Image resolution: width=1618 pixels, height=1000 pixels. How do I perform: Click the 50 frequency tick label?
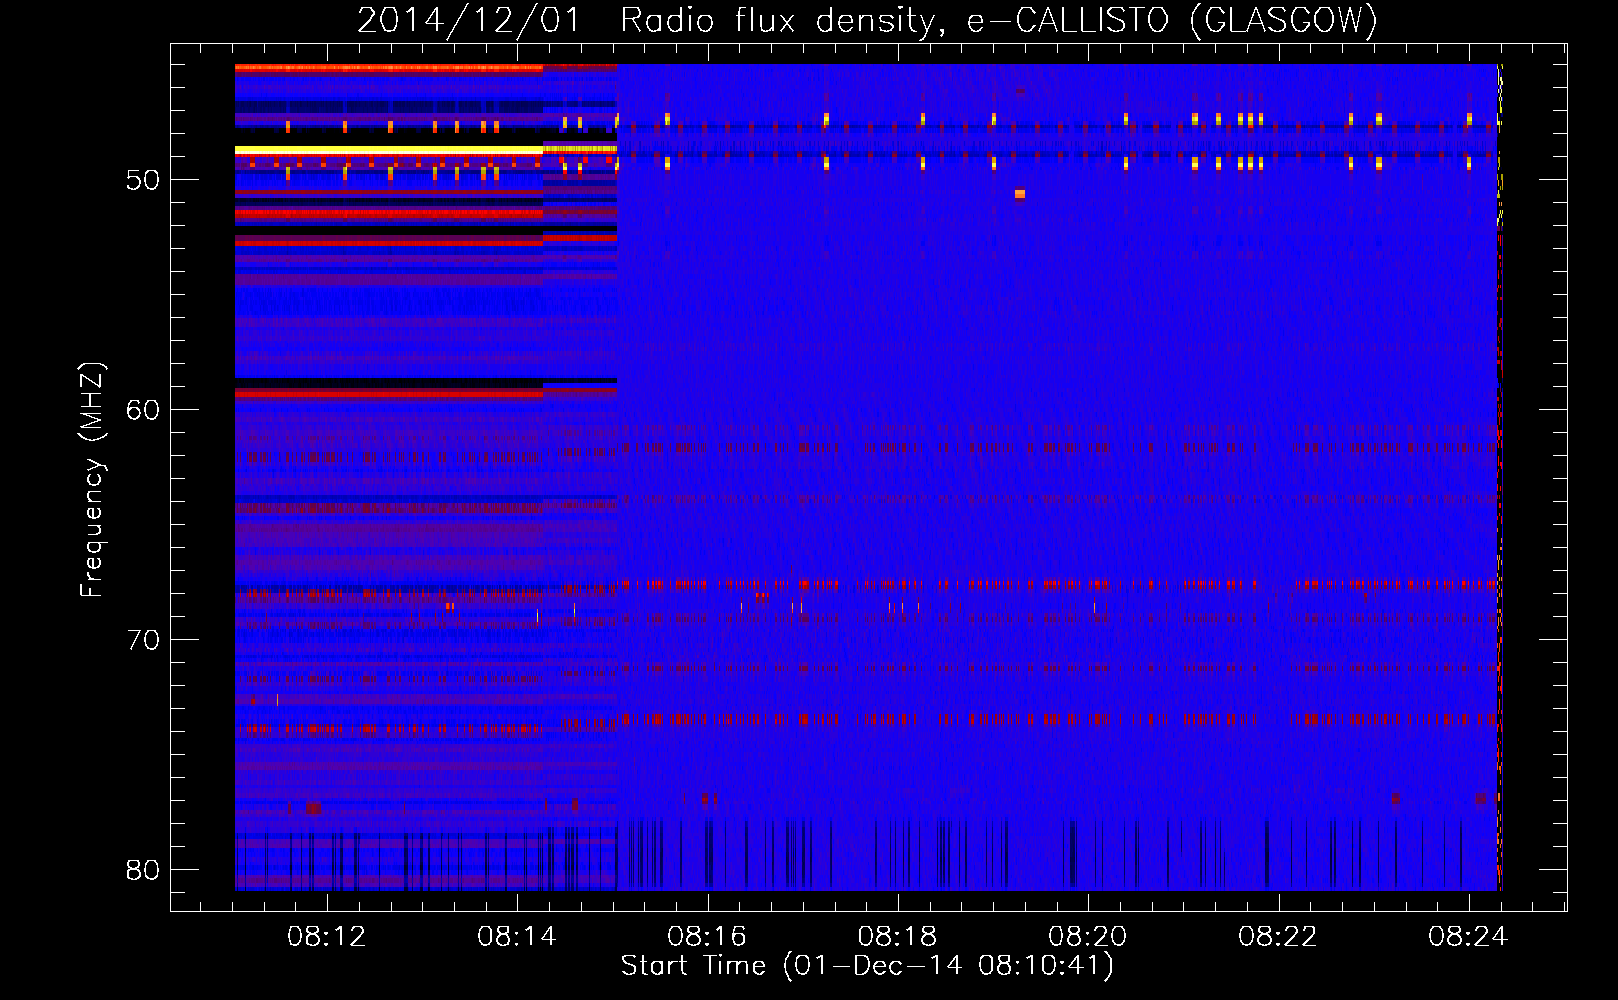point(143,181)
